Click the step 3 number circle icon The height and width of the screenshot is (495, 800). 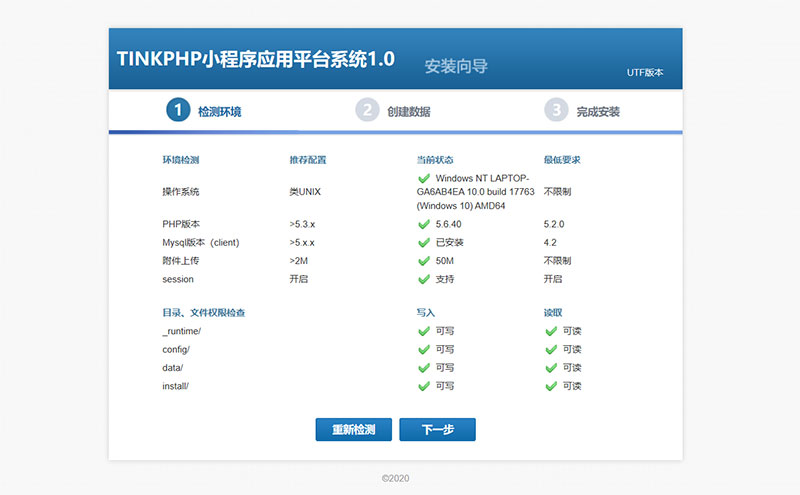[556, 110]
